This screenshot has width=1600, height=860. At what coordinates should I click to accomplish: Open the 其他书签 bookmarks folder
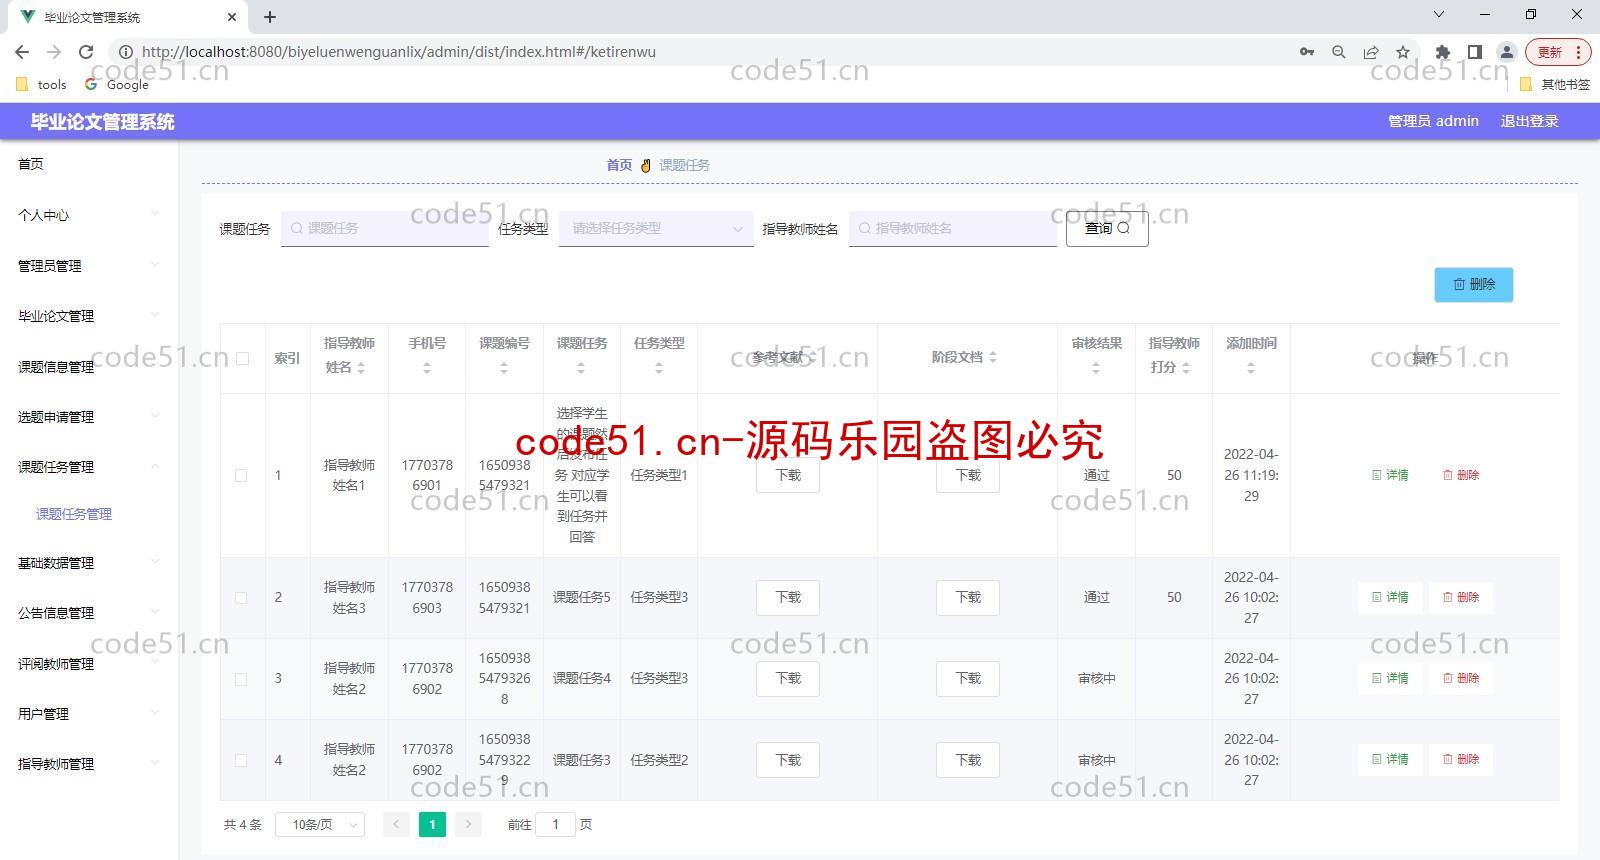click(1555, 84)
